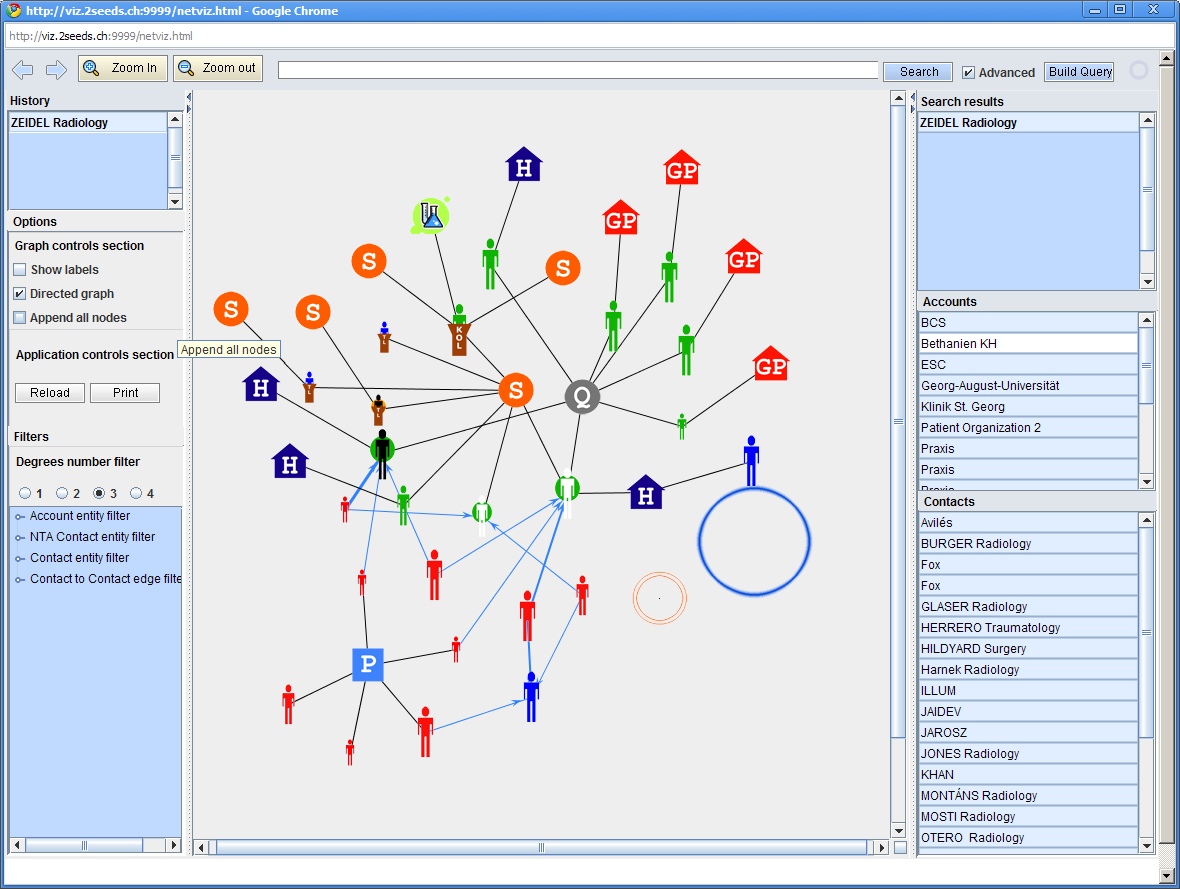Click the Accounts list scroll down arrow
1180x889 pixels.
(1146, 482)
